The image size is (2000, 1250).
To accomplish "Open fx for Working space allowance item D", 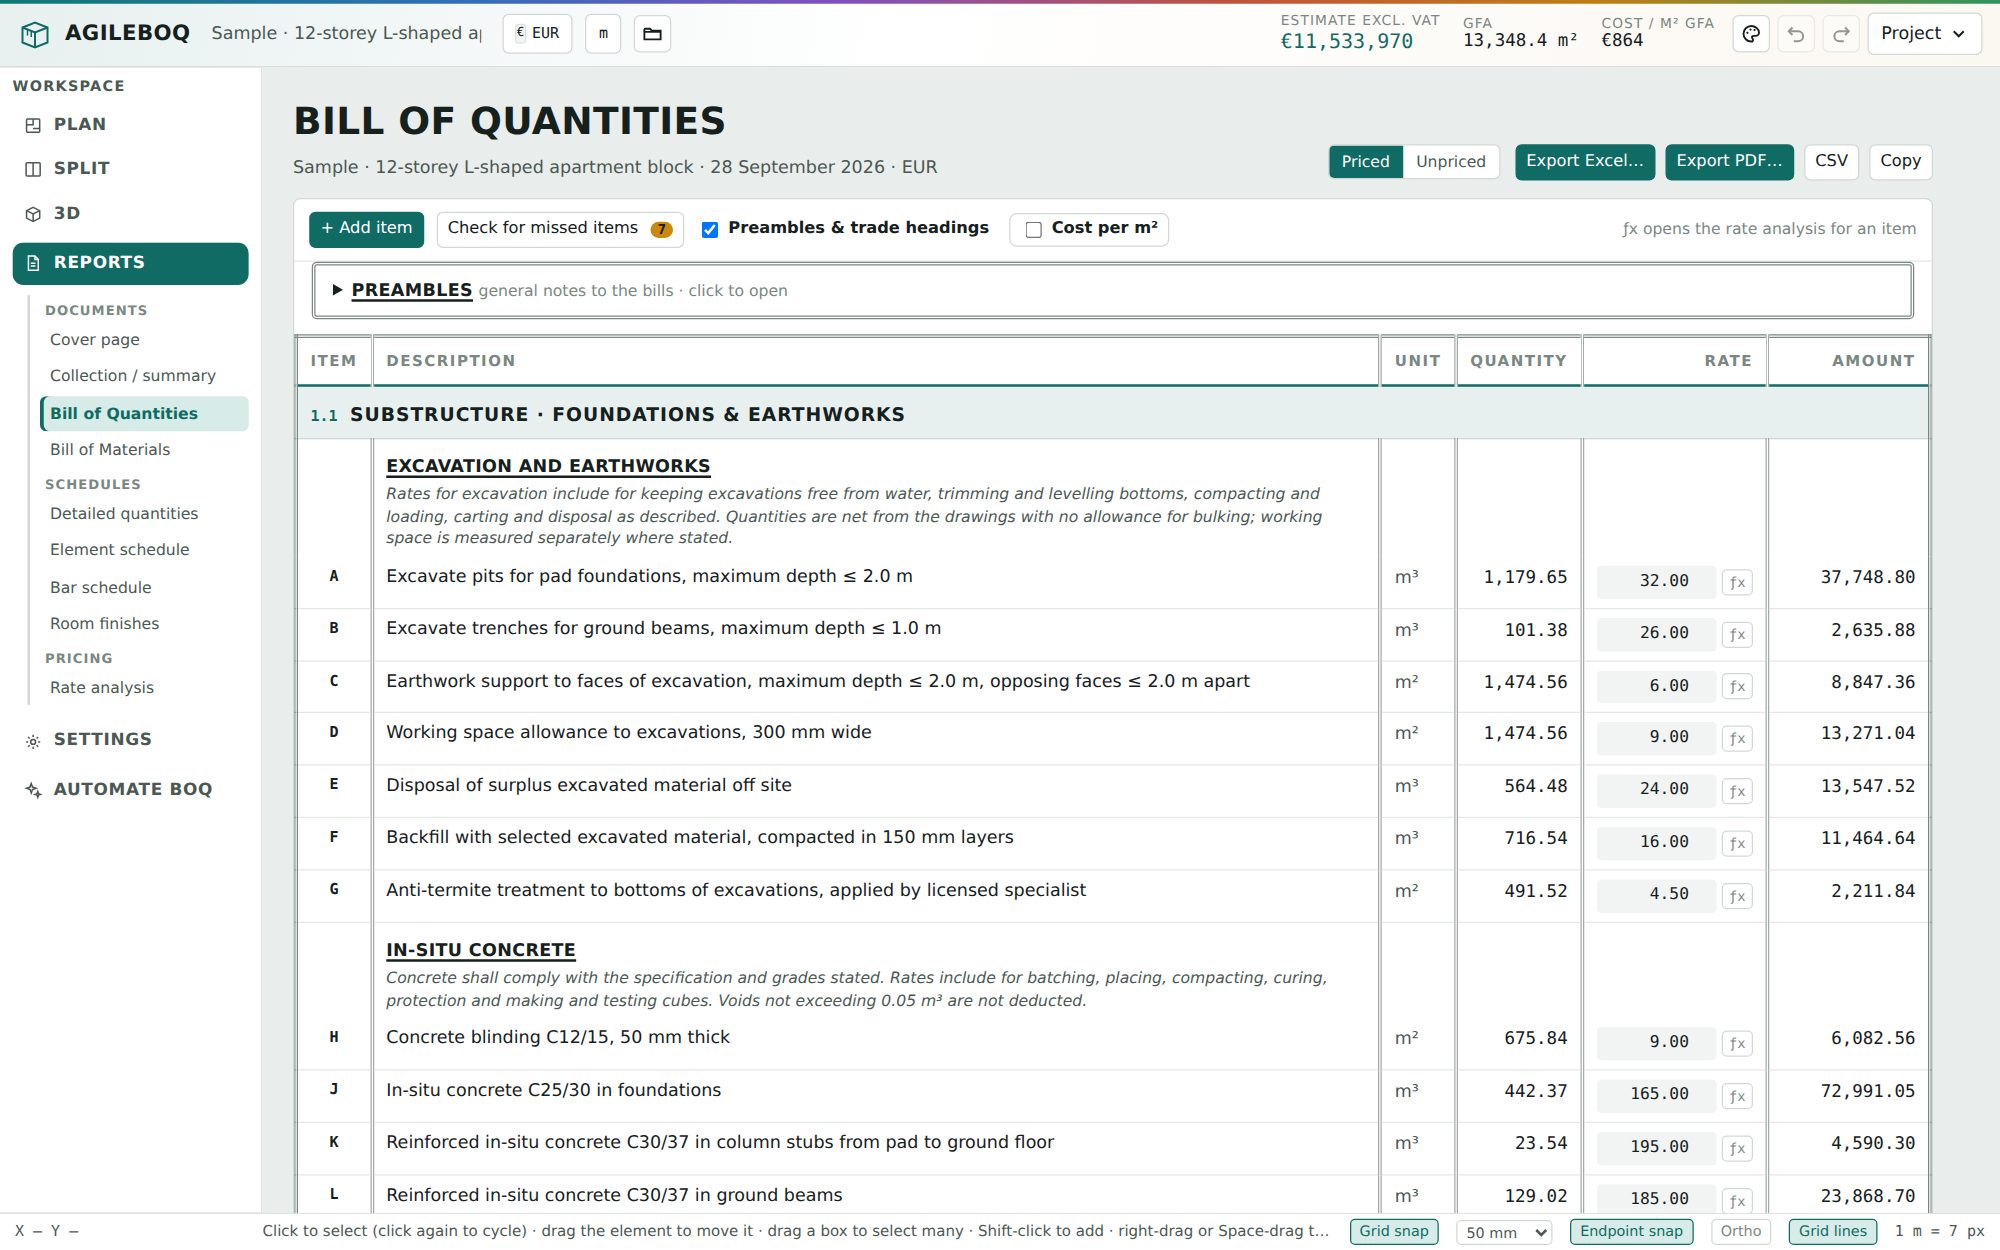I will [1737, 738].
